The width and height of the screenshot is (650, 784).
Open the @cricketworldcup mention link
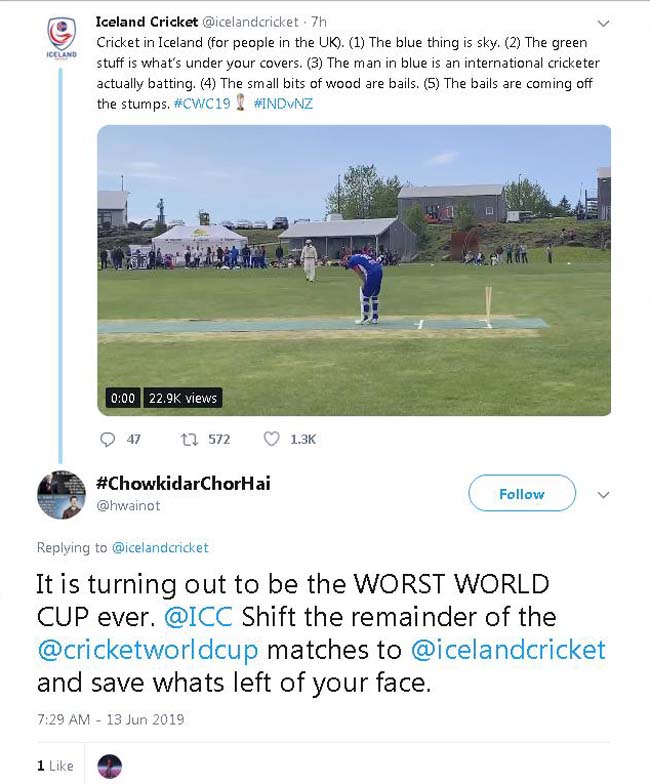click(148, 650)
